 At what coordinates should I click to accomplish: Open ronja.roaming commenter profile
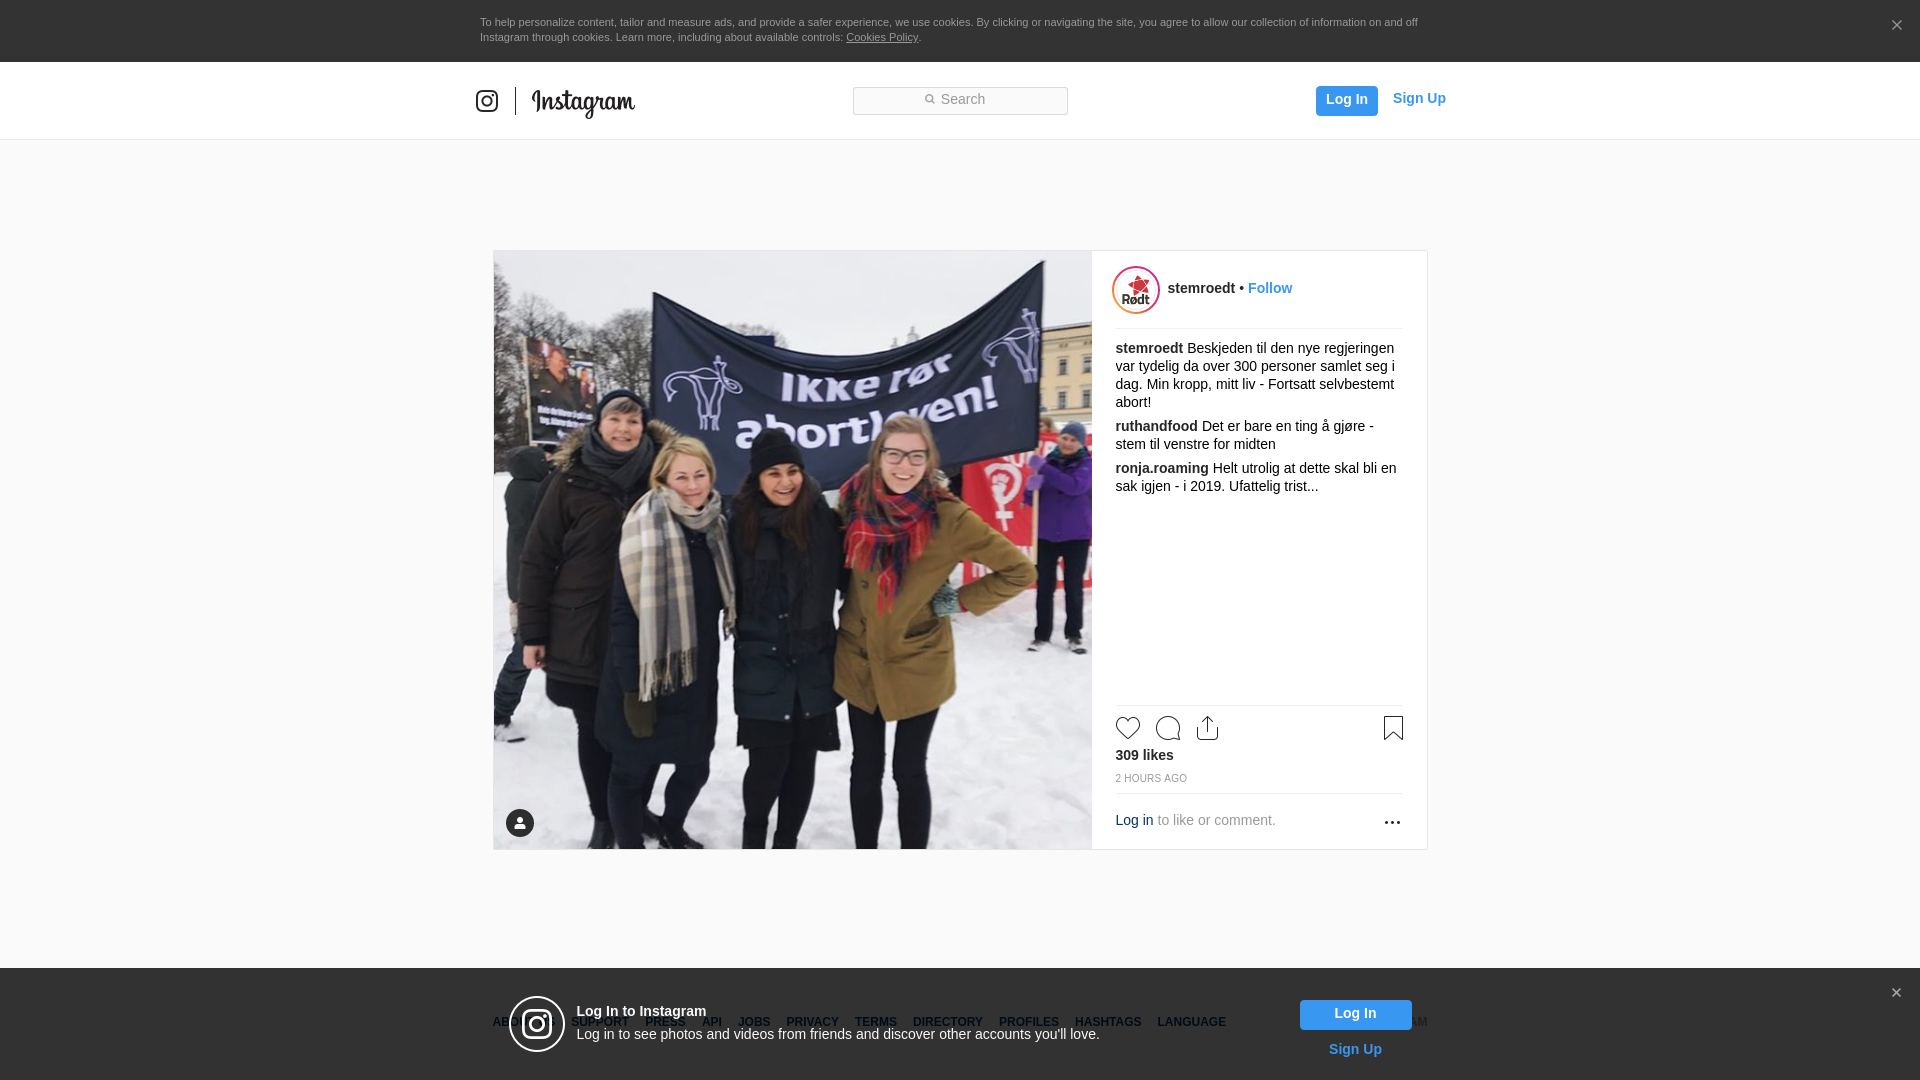1161,468
